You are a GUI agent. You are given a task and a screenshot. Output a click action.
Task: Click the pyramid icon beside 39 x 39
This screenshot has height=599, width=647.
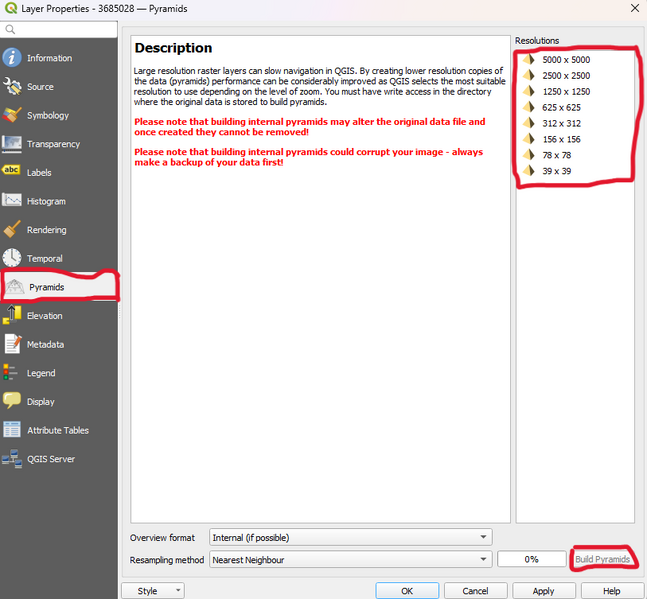[529, 170]
